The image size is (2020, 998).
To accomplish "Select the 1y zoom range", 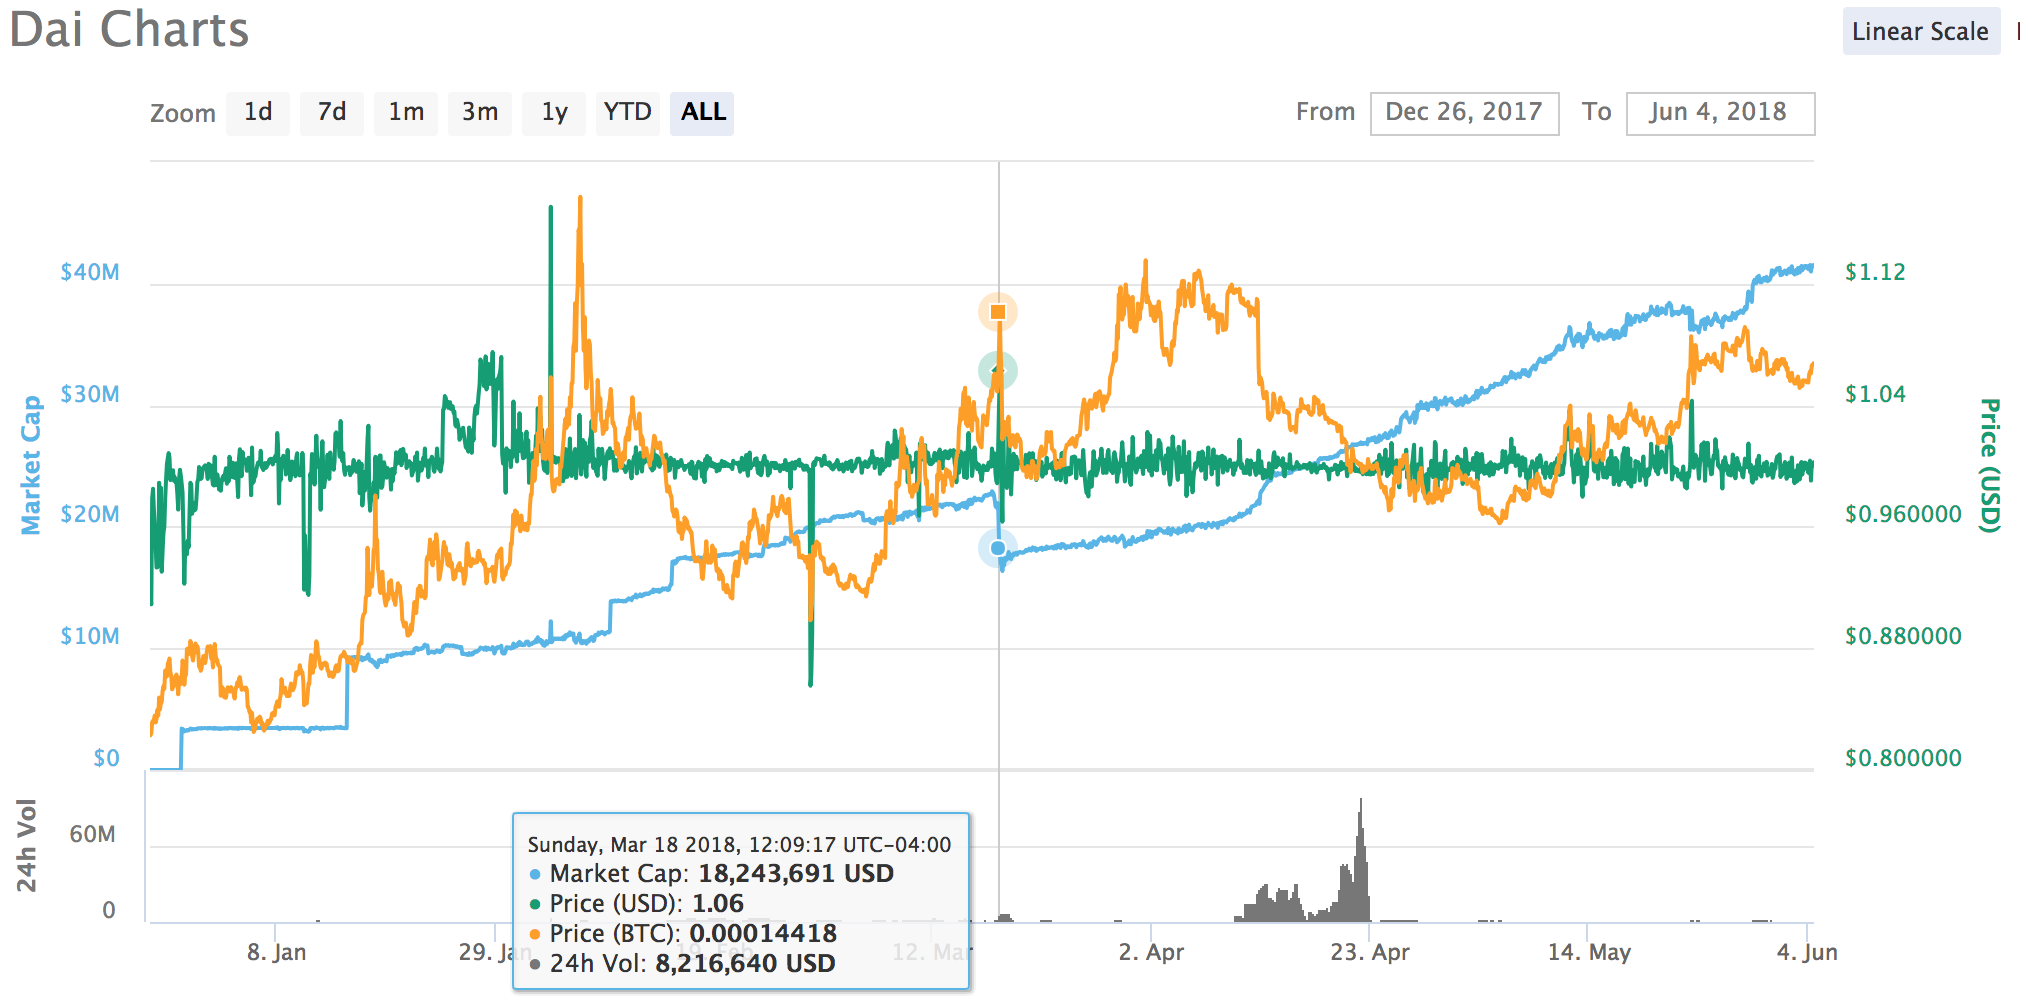I will [x=554, y=113].
